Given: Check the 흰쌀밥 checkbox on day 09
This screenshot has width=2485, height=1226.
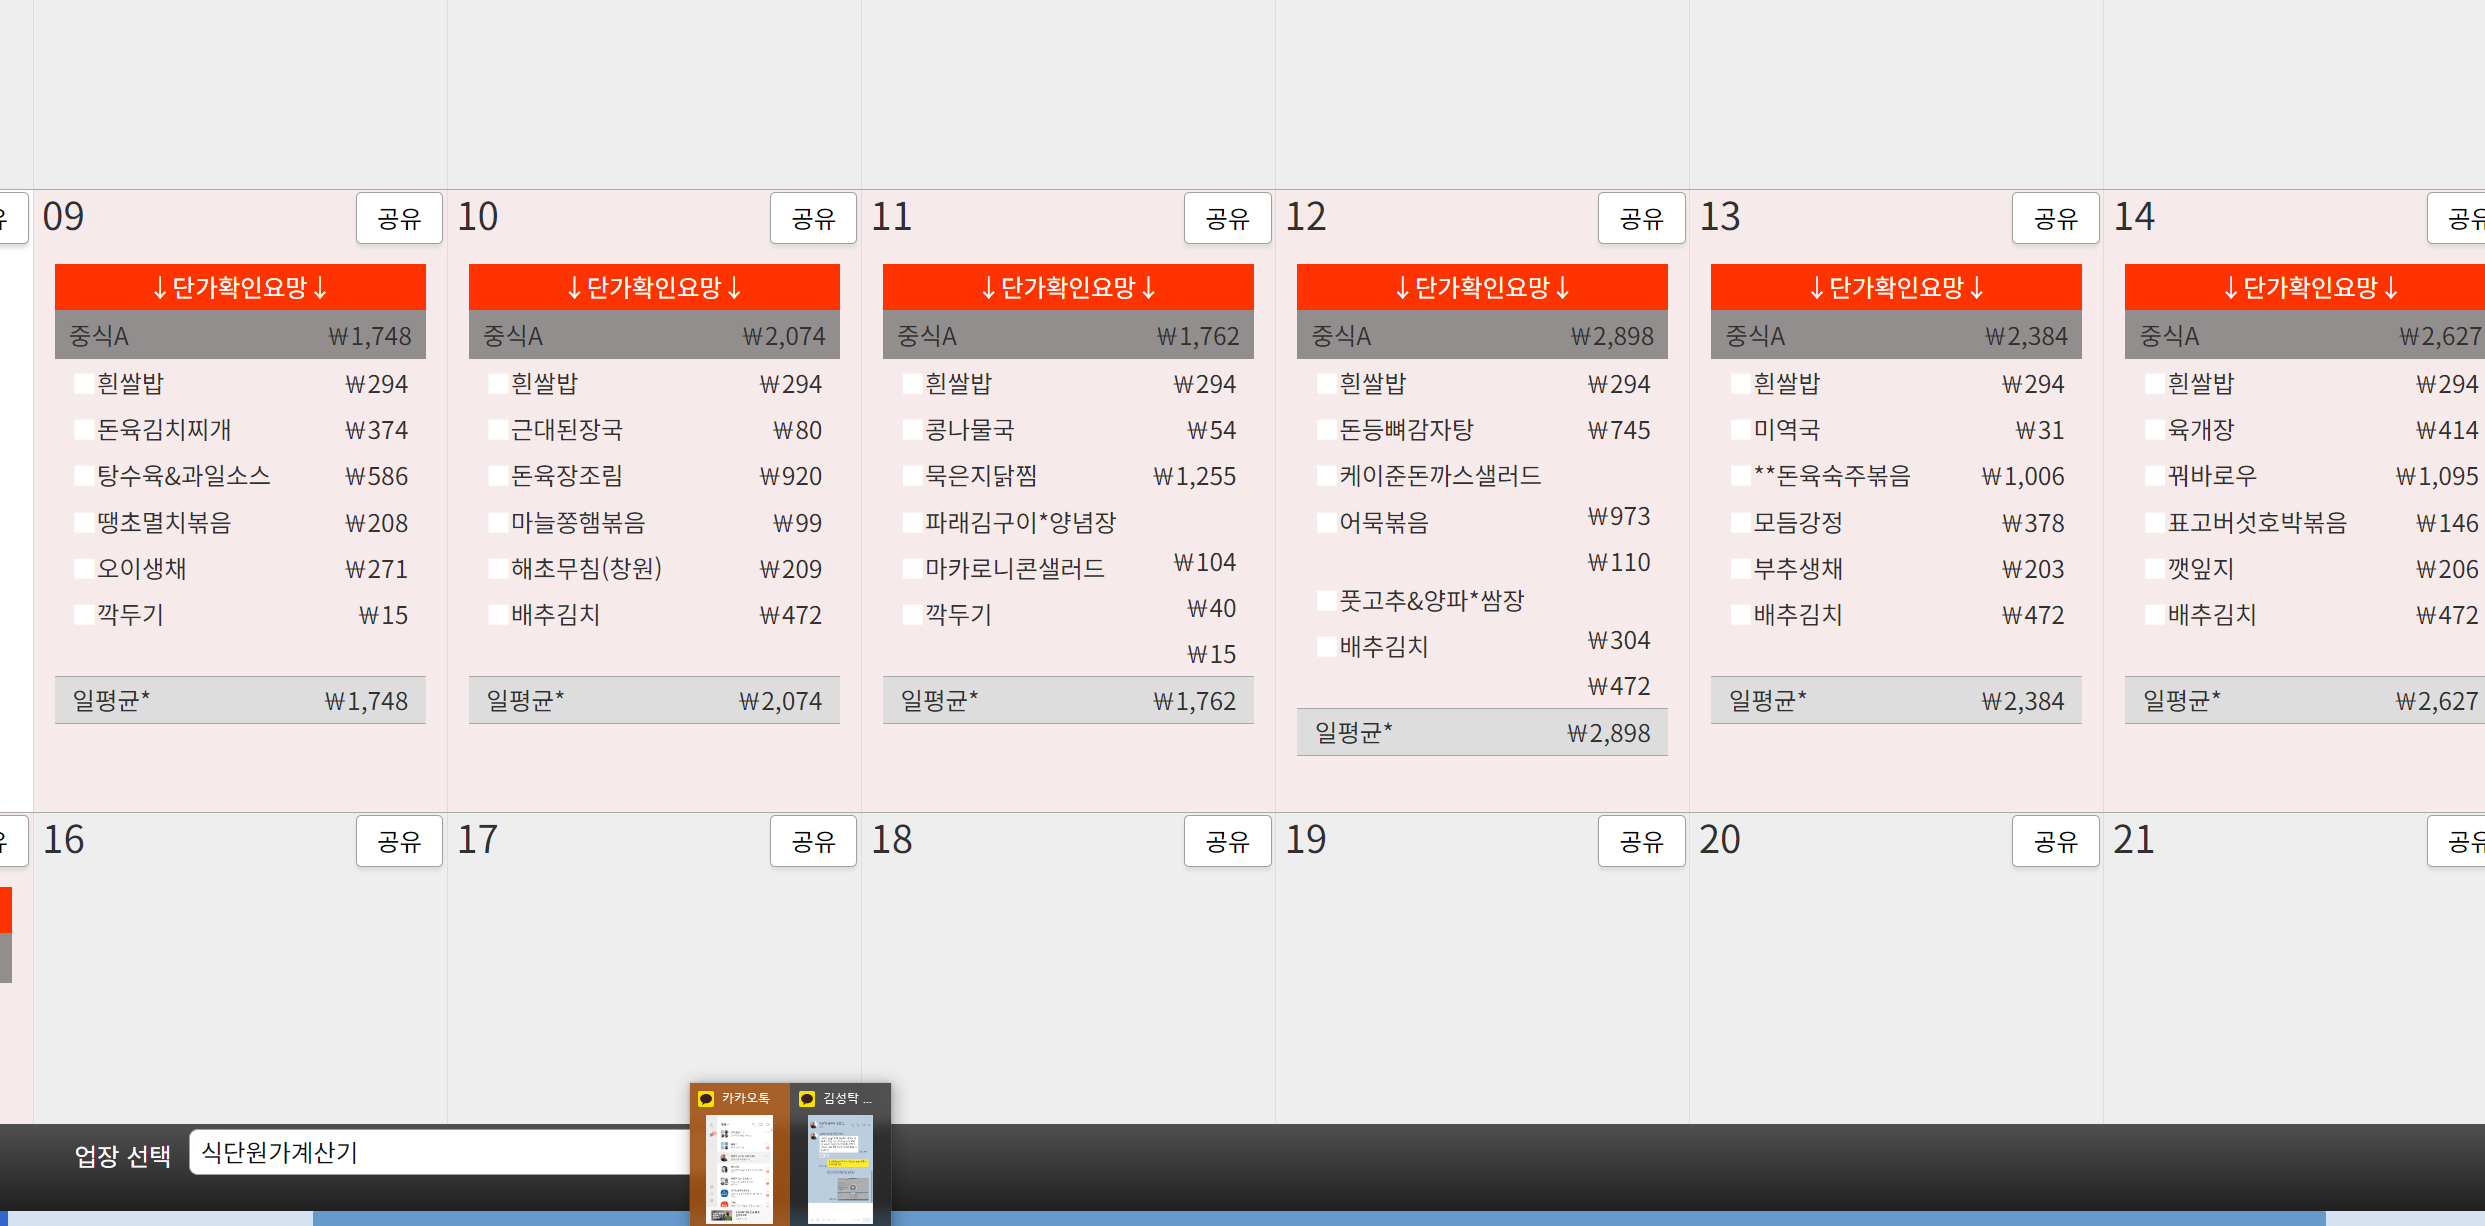Looking at the screenshot, I should click(85, 384).
